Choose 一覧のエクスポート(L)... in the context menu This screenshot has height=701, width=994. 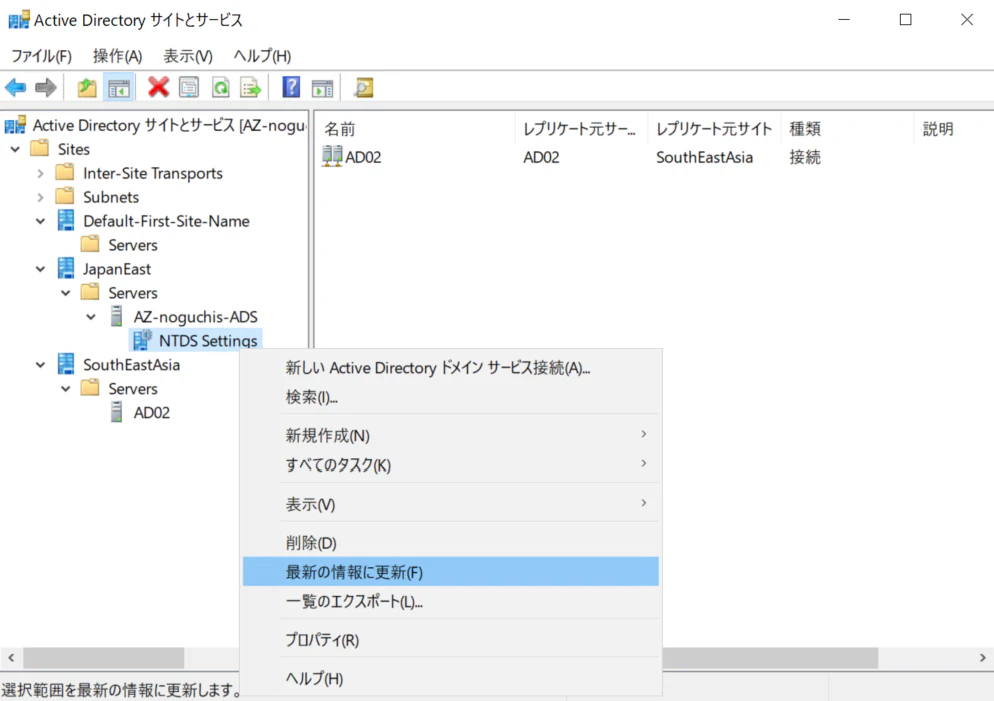(451, 601)
